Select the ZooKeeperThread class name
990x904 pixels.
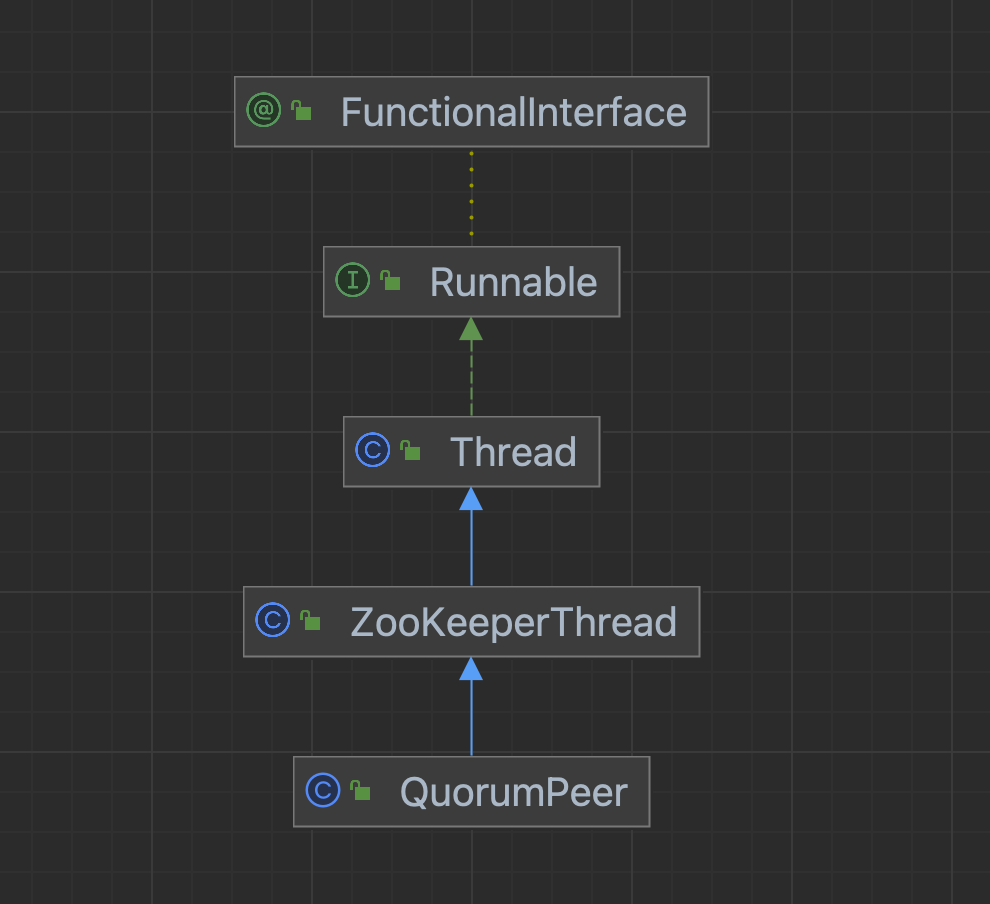(x=513, y=622)
